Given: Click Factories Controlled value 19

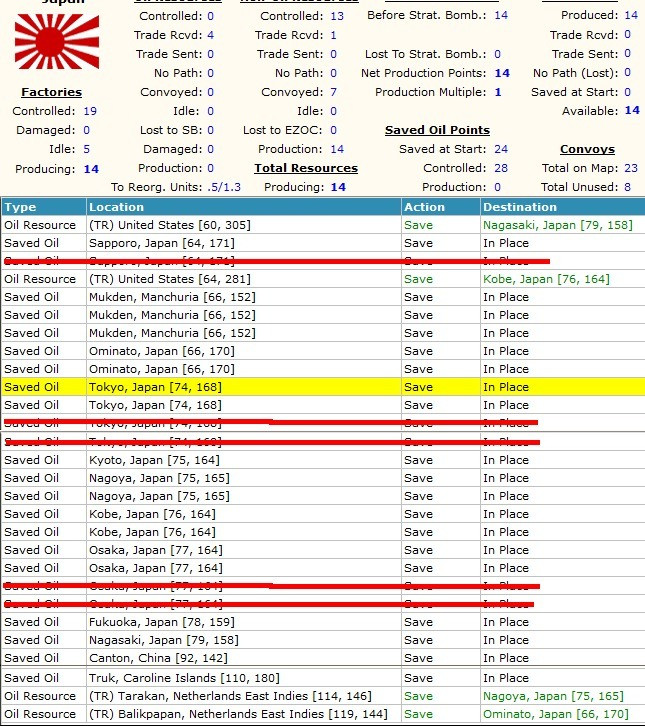Looking at the screenshot, I should click(90, 111).
